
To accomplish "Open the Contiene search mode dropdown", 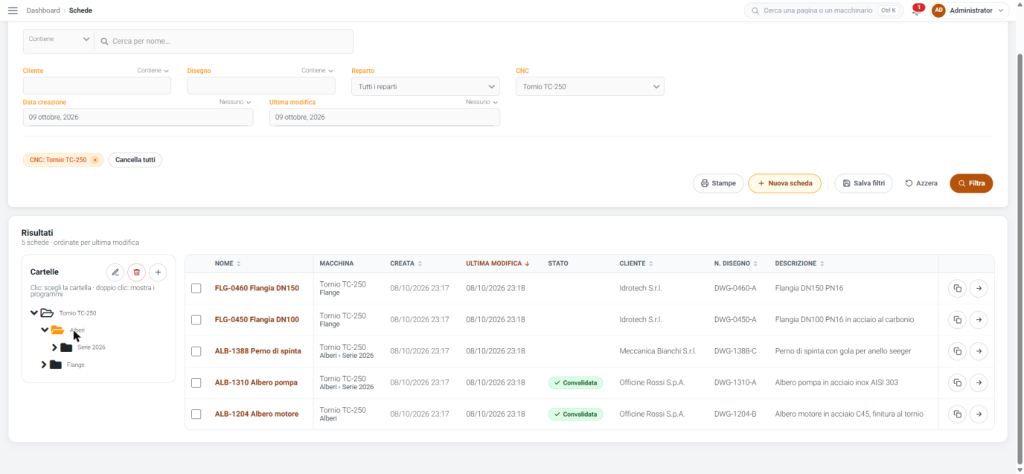I will click(x=59, y=40).
